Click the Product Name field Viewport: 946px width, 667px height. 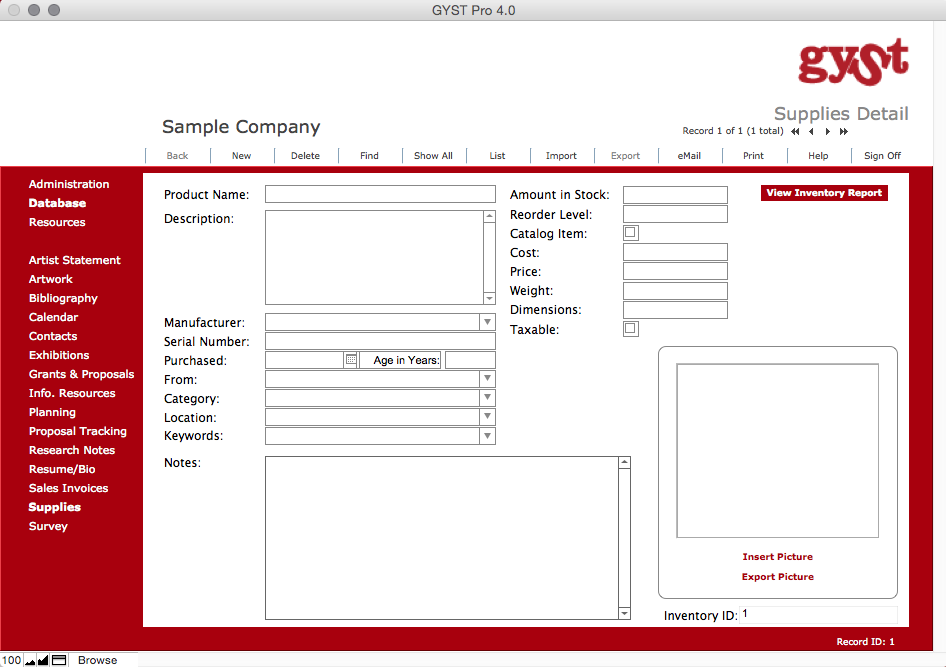[380, 194]
